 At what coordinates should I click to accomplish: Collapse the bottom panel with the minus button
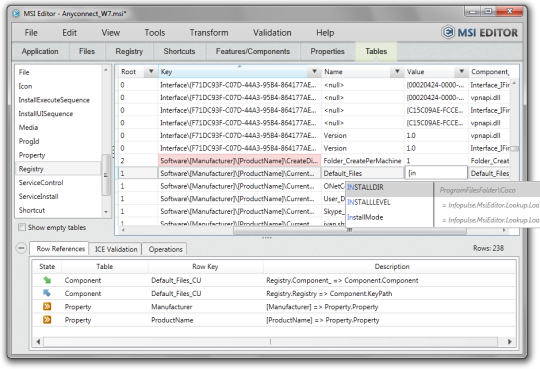click(21, 248)
